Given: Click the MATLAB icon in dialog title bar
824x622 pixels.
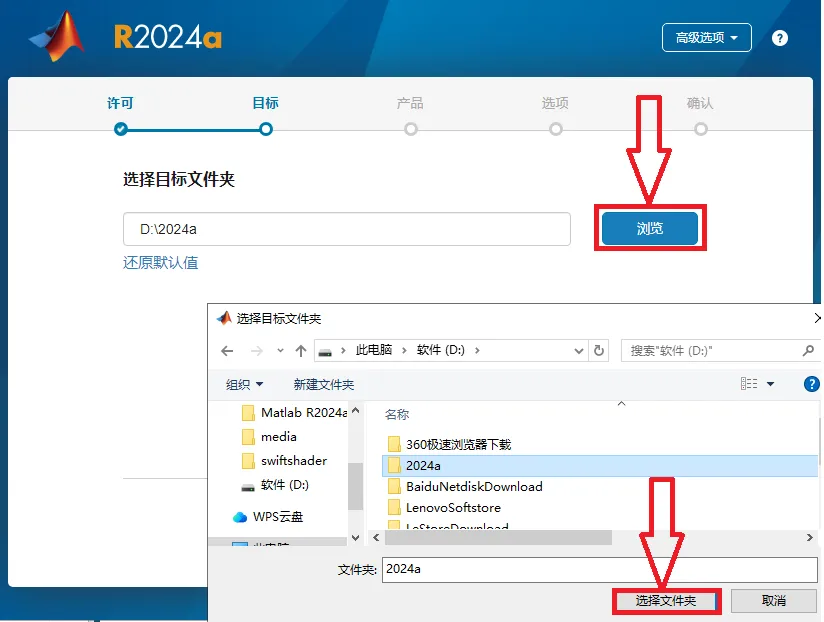Looking at the screenshot, I should coord(224,318).
